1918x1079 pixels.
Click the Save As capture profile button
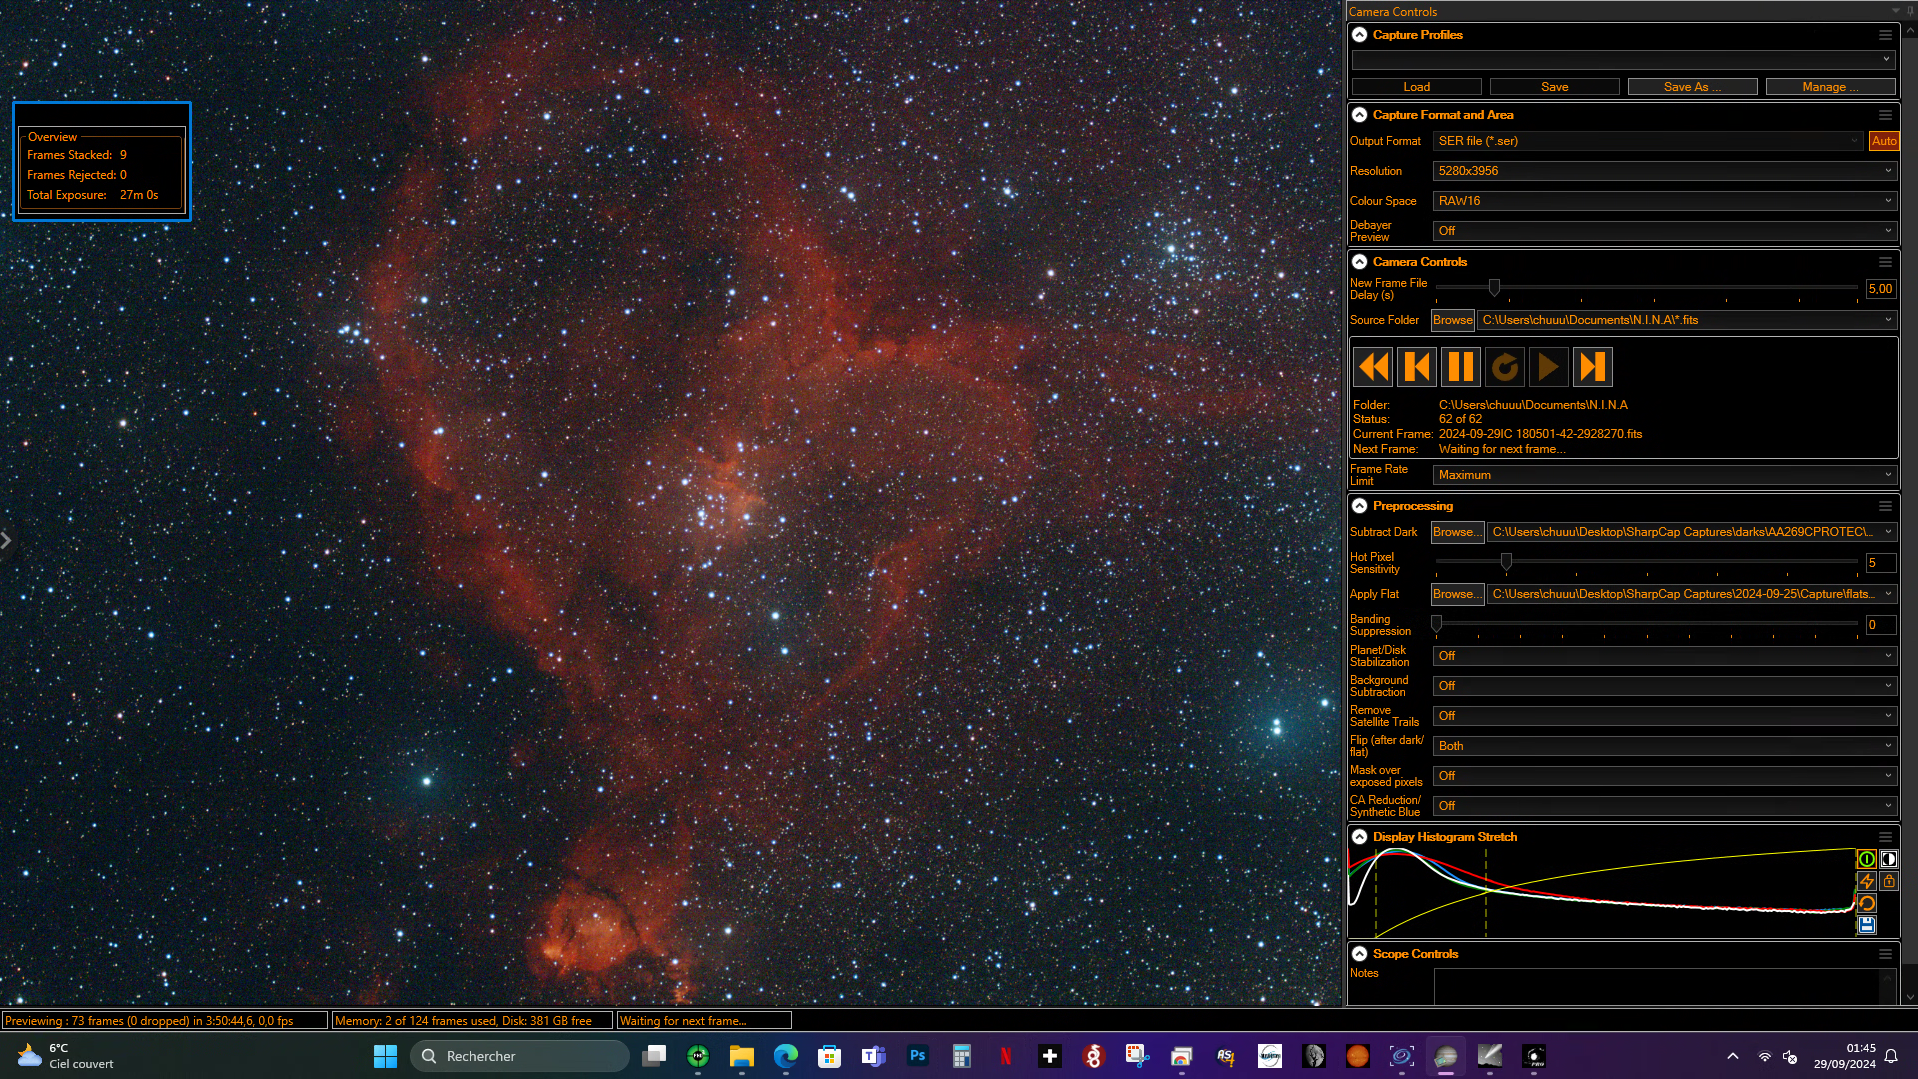pos(1692,87)
